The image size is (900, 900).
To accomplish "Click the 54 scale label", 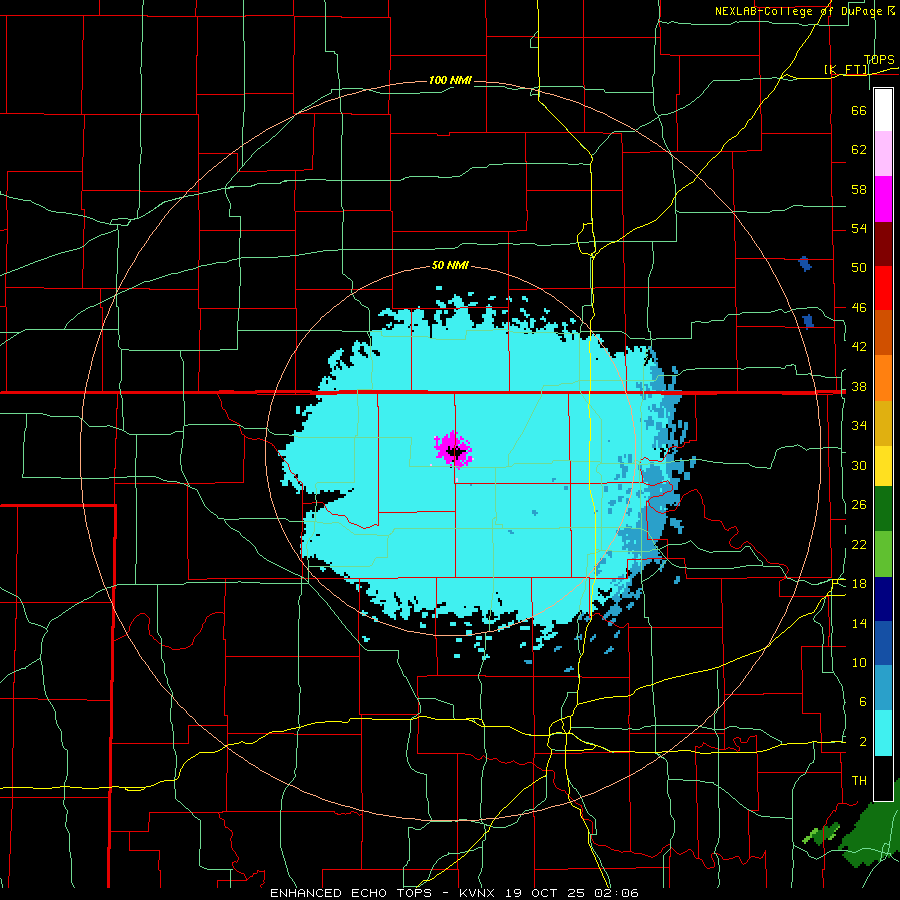I will coord(859,228).
